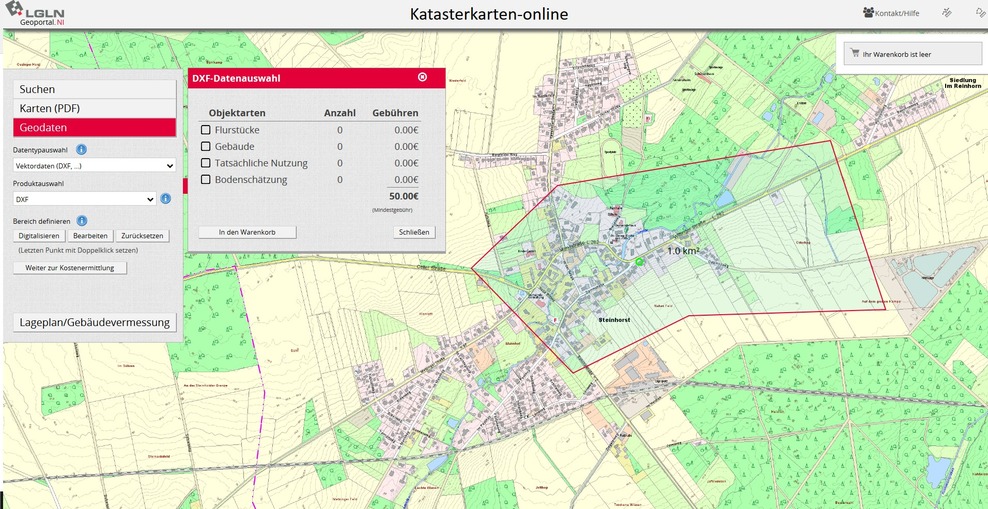988x509 pixels.
Task: Tick the Gebäude checkbox
Action: point(206,147)
